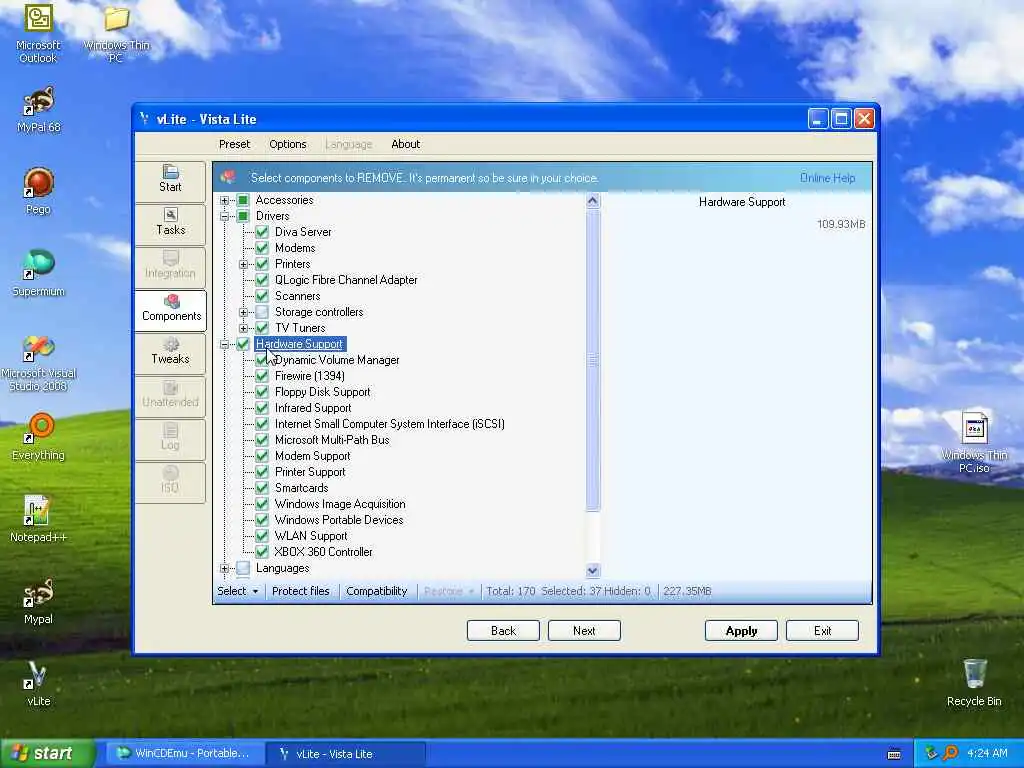Select vLite - Vista Lite taskbar item
This screenshot has width=1024, height=768.
346,754
